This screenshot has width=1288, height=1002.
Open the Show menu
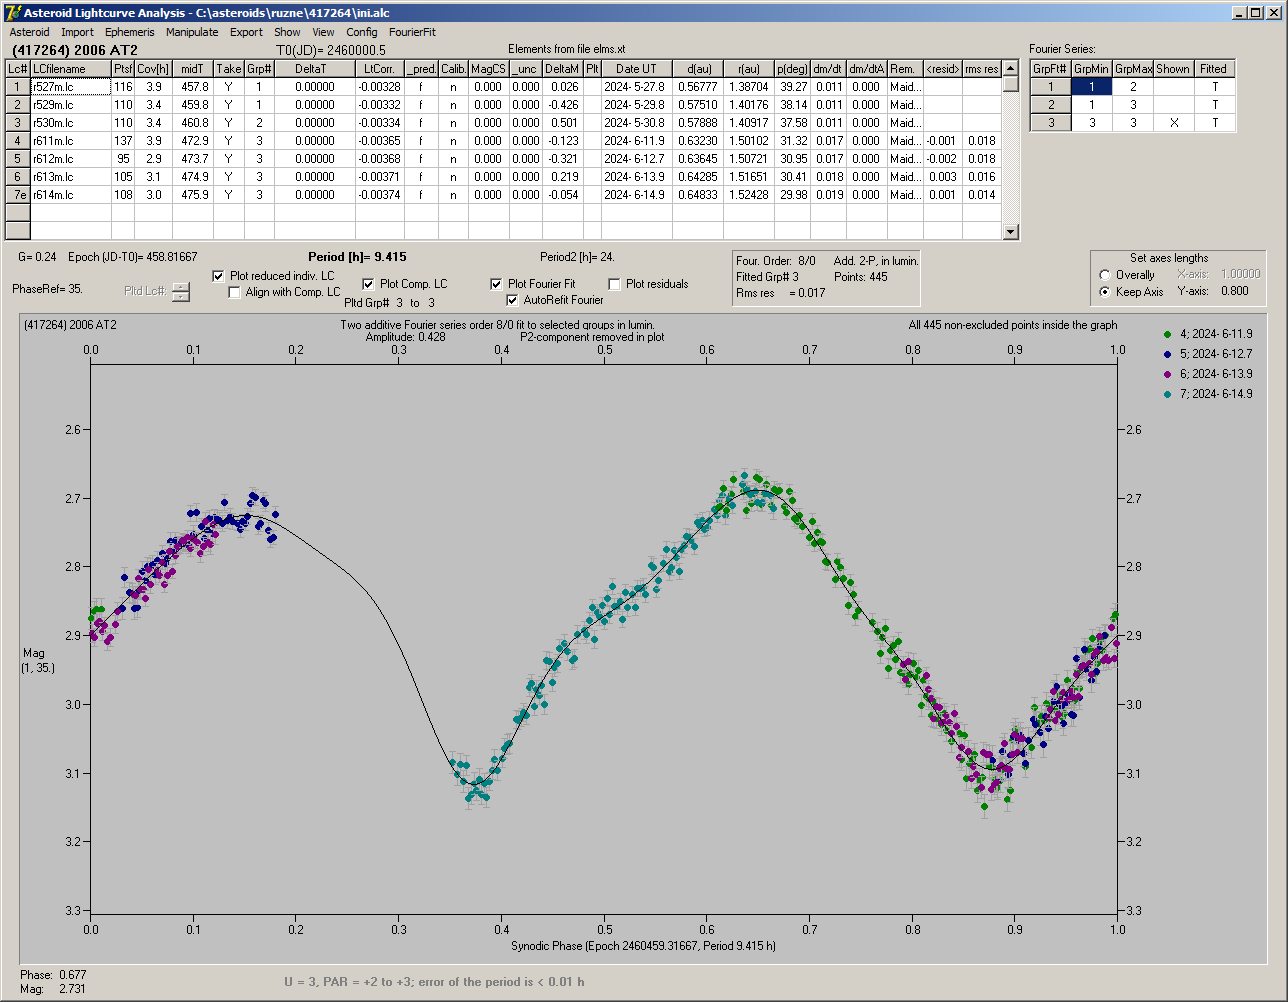[287, 32]
